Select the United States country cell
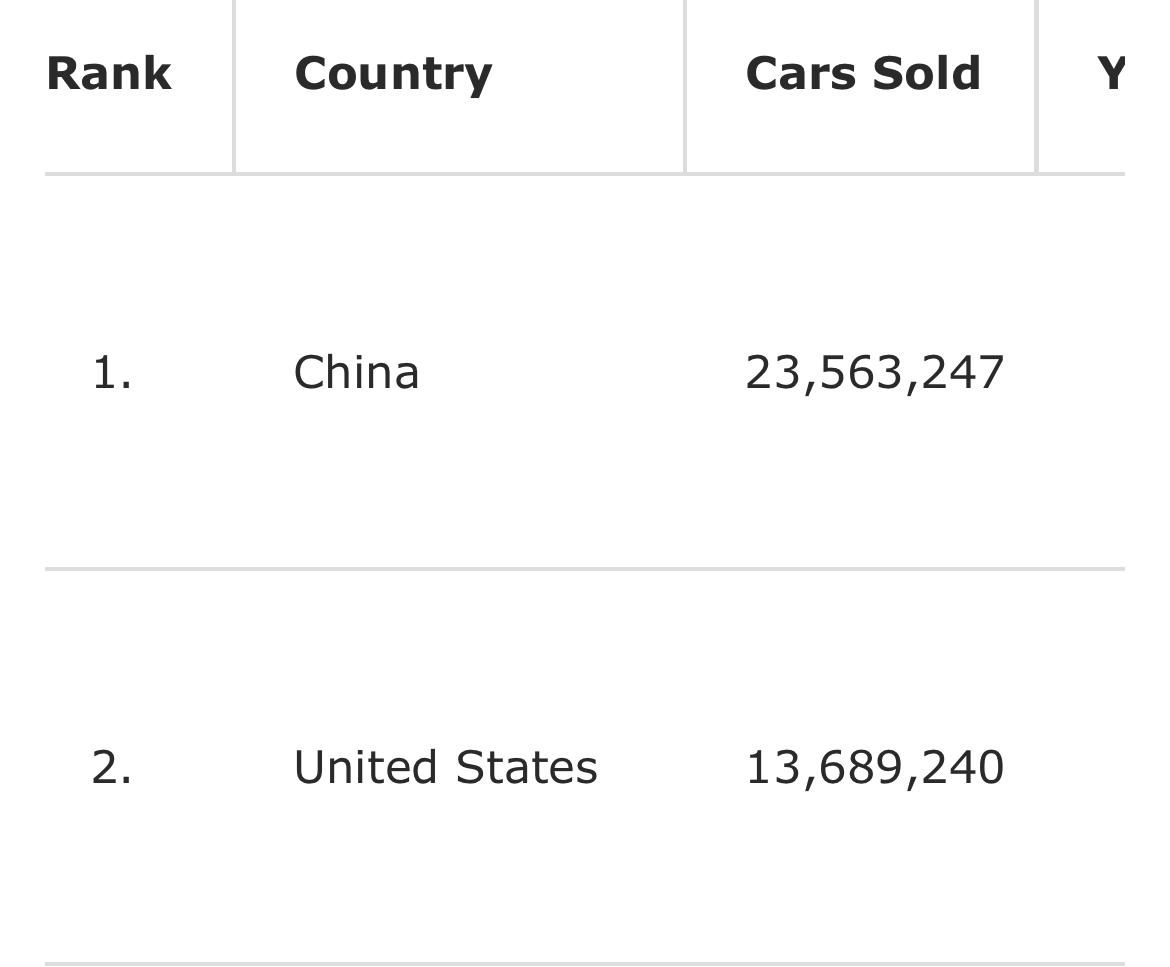Image resolution: width=1170 pixels, height=967 pixels. click(445, 767)
